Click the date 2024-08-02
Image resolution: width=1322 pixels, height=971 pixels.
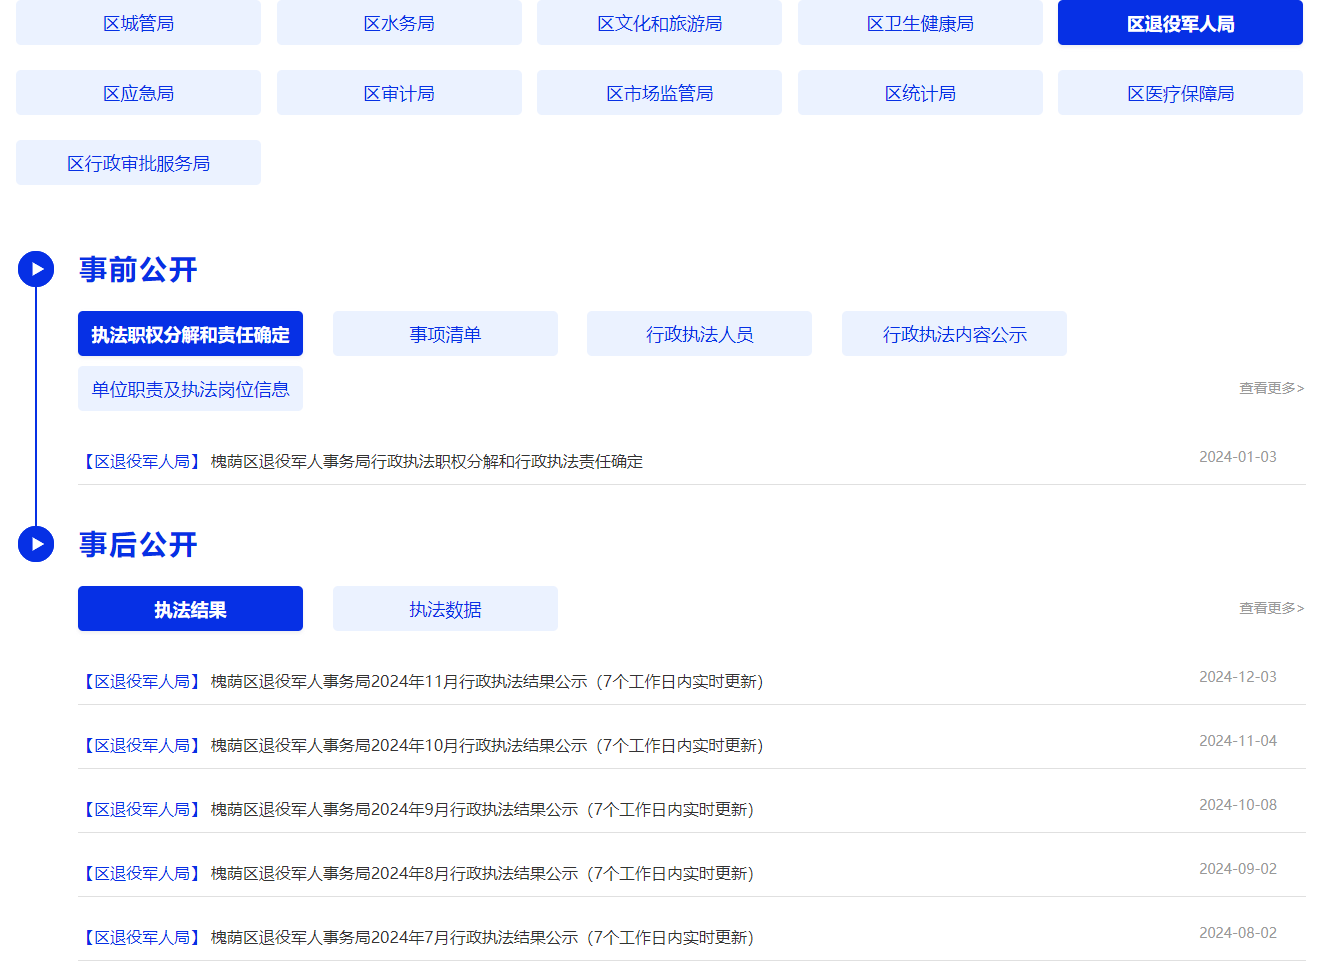coord(1238,933)
